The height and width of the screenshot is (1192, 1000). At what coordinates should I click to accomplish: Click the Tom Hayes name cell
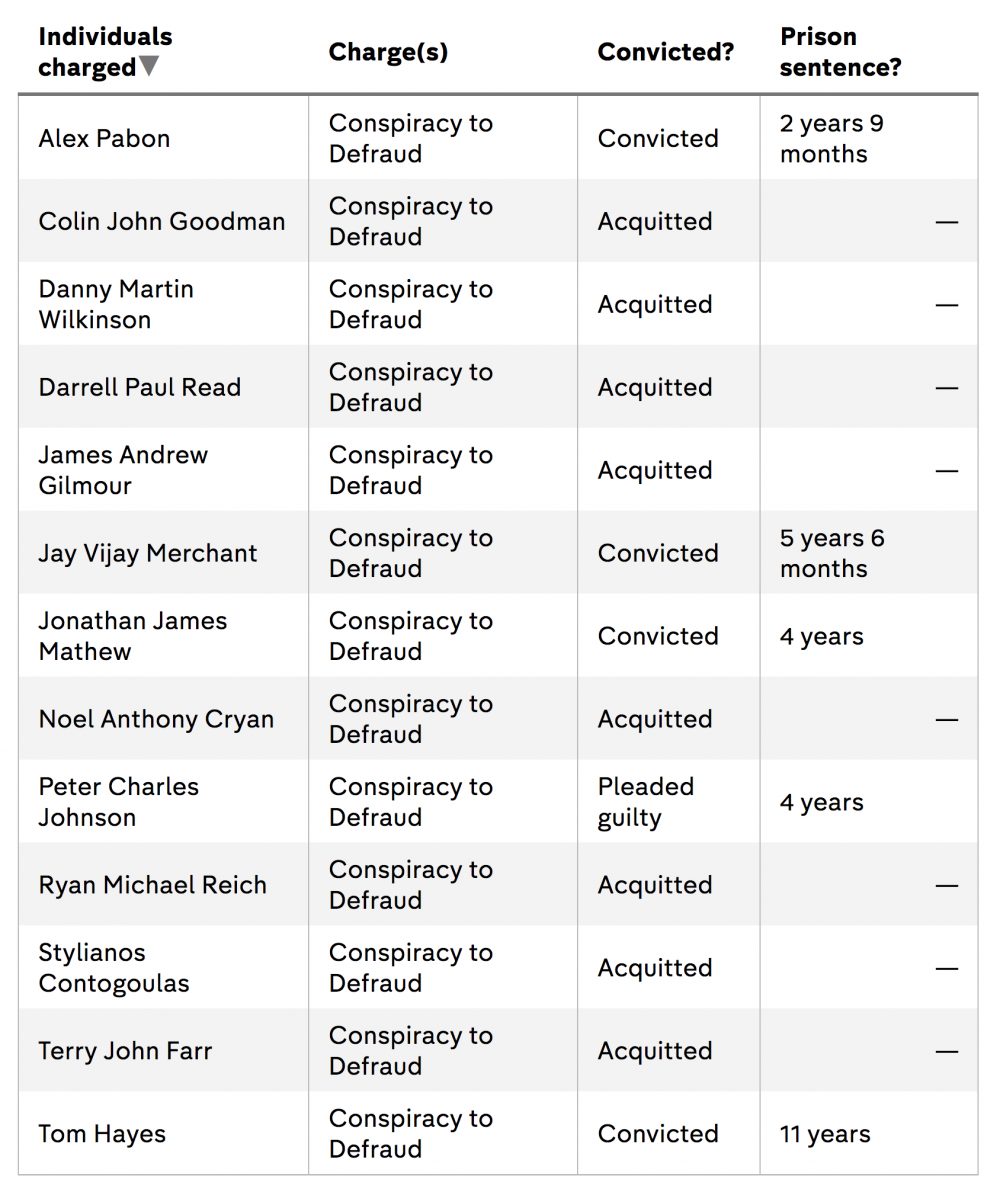point(102,1134)
